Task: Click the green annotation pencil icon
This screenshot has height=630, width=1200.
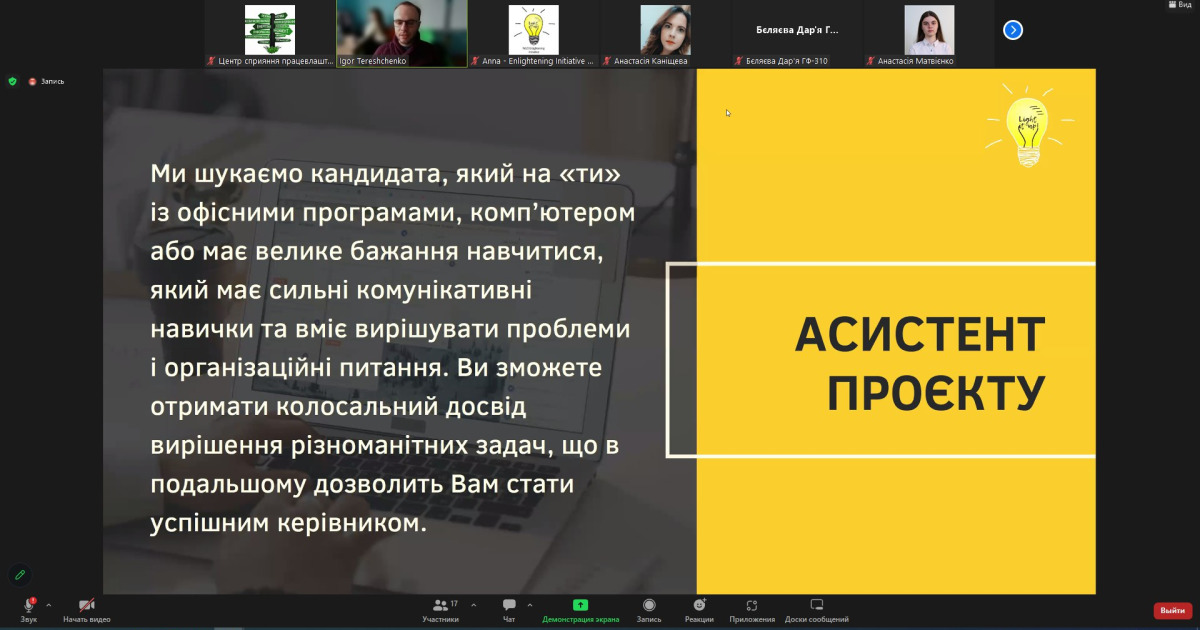Action: coord(19,575)
